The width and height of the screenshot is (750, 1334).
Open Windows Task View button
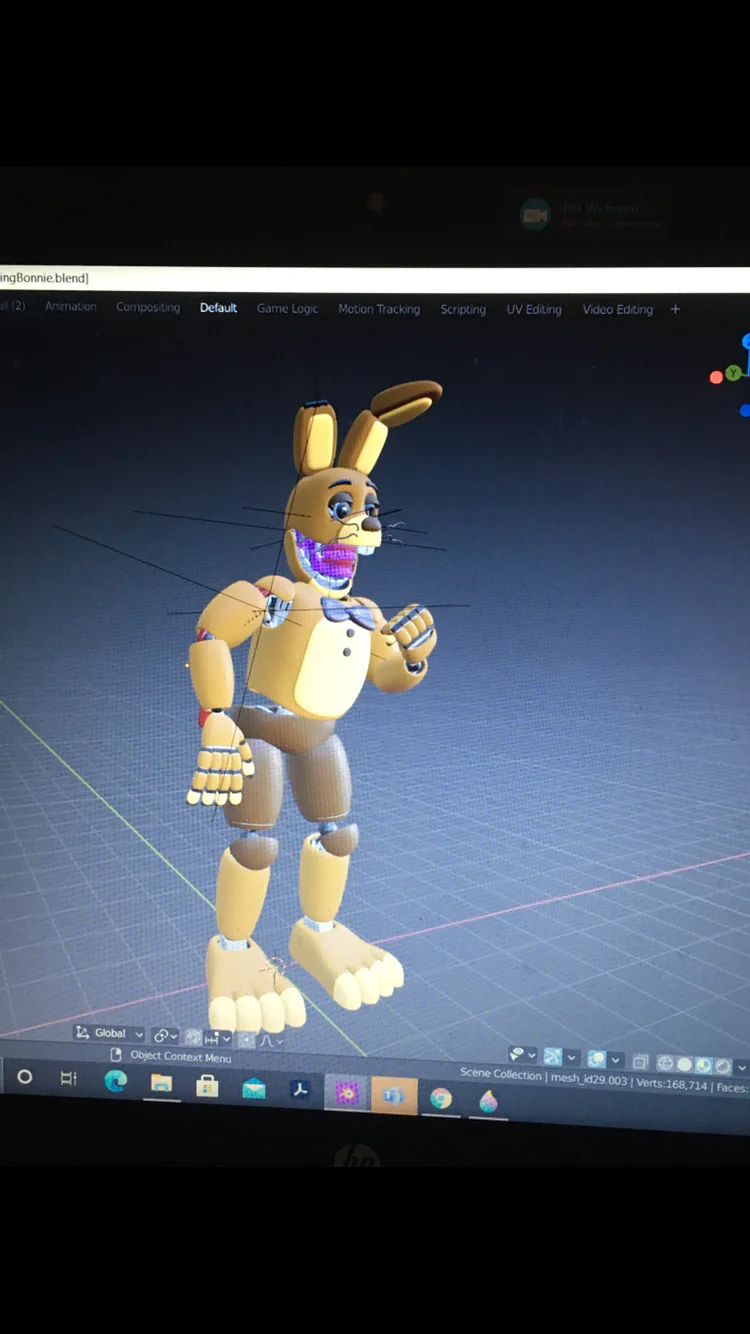(69, 1078)
